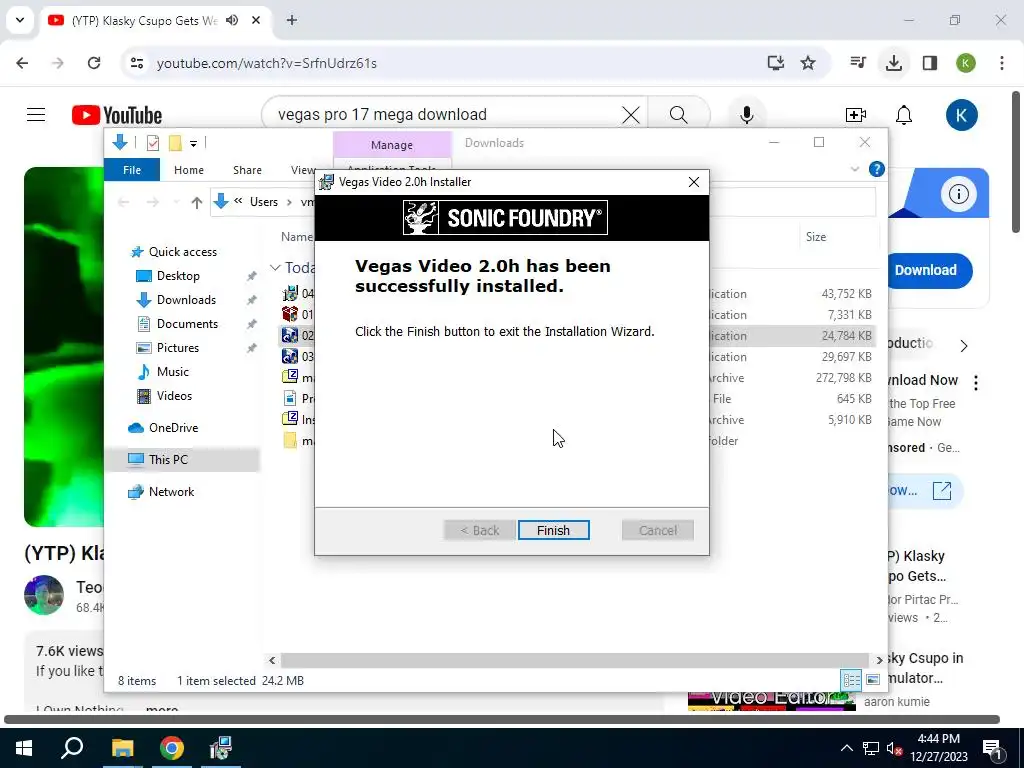Open Videos in Explorer navigation pane
1024x768 pixels.
(174, 396)
